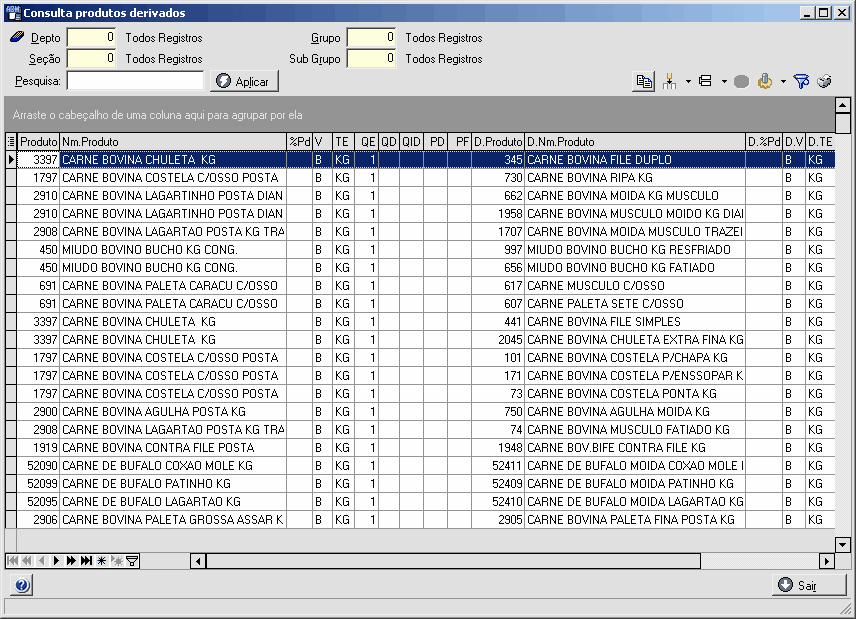Click the grid indicator icon before Produto header

click(x=11, y=142)
